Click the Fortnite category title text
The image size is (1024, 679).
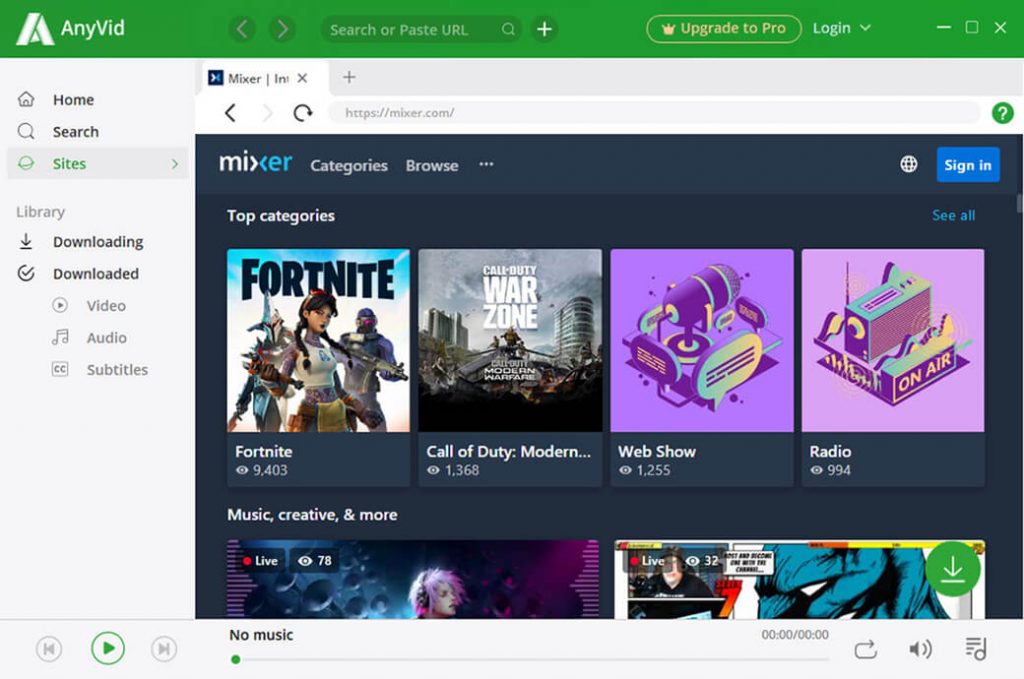coord(264,452)
